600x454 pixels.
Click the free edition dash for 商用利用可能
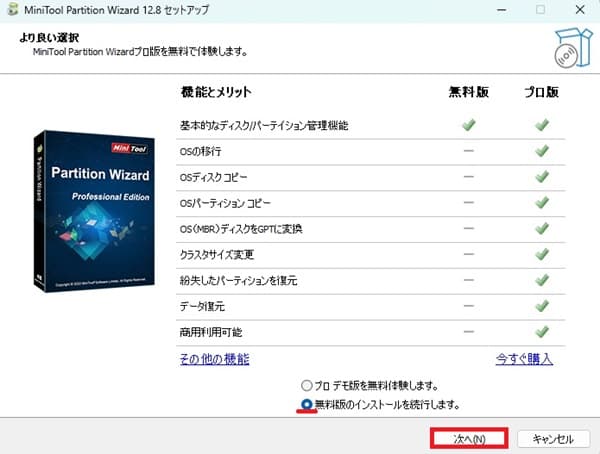tap(469, 332)
